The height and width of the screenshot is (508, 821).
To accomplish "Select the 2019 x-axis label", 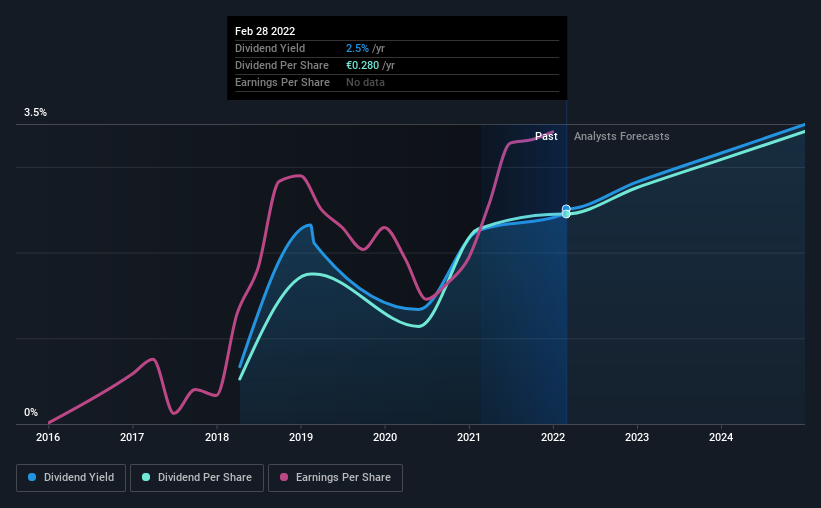I will click(x=301, y=437).
